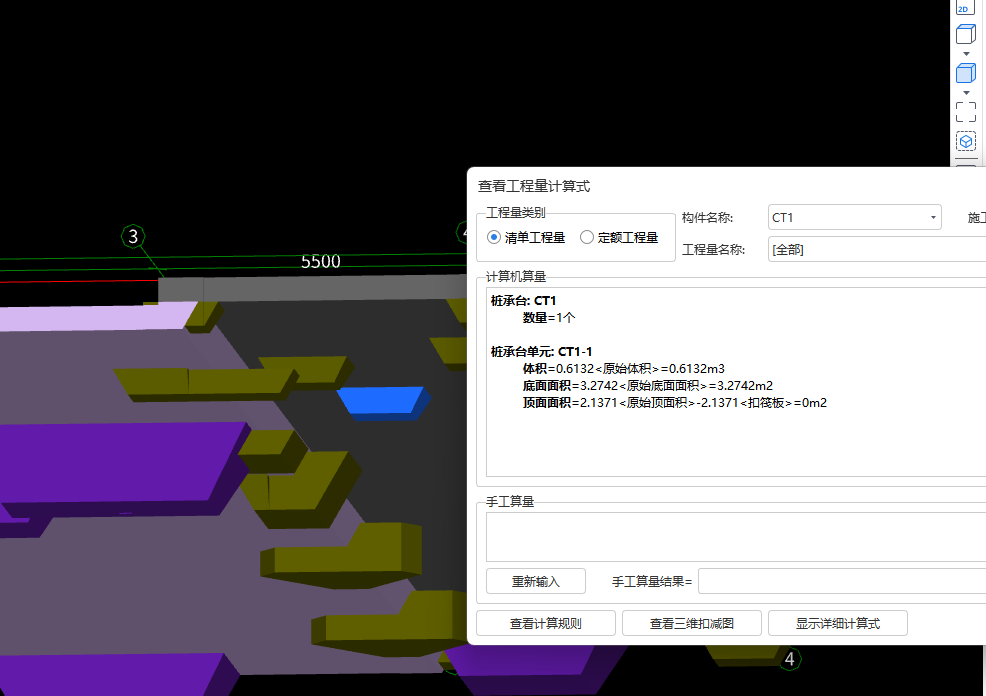
Task: Click 显示详细计算式
Action: pos(837,622)
